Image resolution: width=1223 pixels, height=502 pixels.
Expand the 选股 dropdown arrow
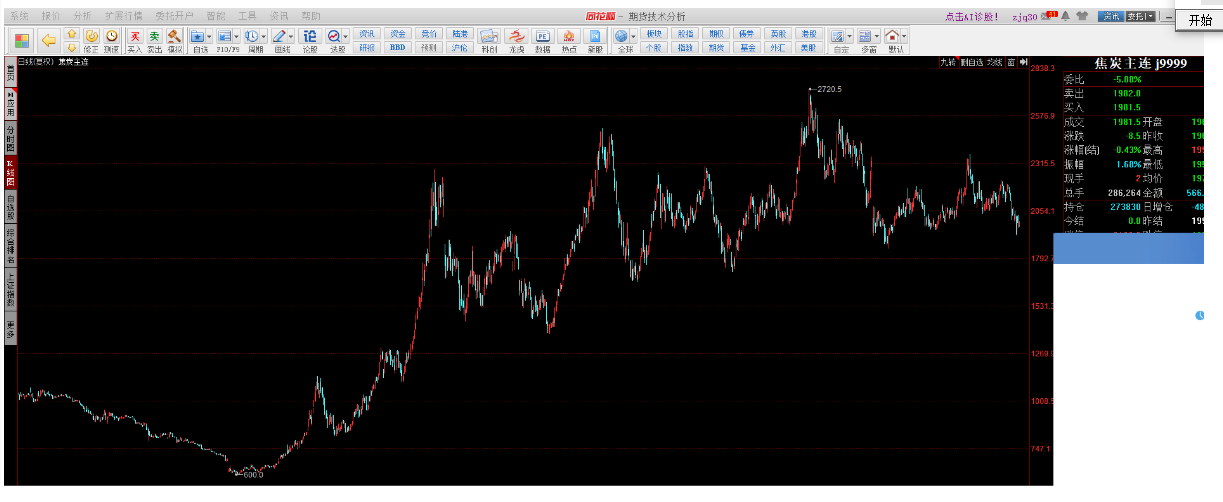345,36
